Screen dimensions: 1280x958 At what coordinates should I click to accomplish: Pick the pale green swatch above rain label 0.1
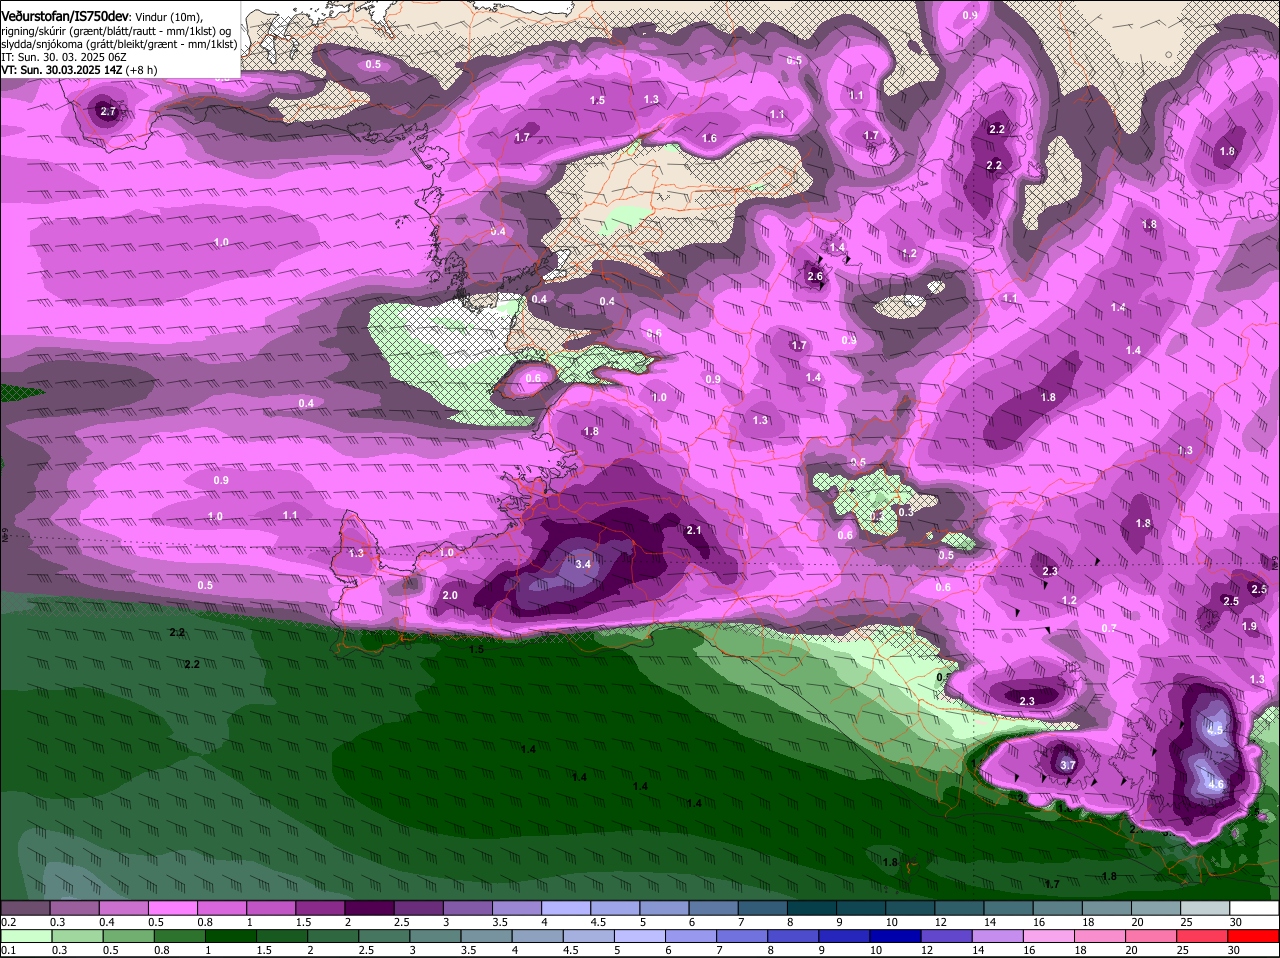tap(26, 936)
